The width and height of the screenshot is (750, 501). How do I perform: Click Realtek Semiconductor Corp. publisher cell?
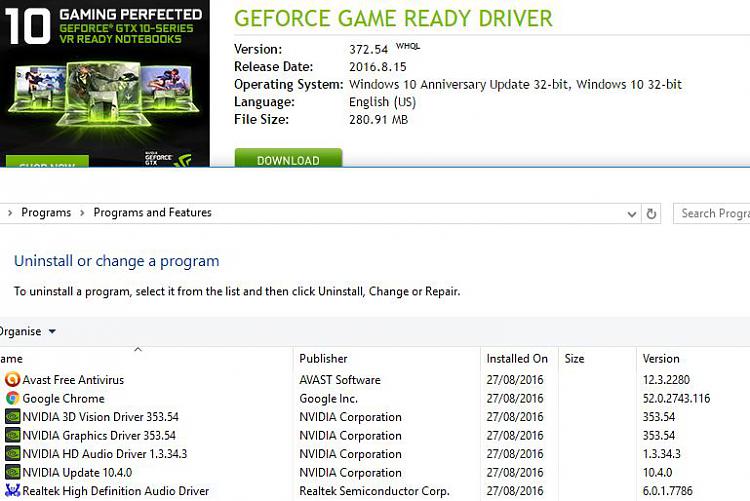tap(375, 490)
